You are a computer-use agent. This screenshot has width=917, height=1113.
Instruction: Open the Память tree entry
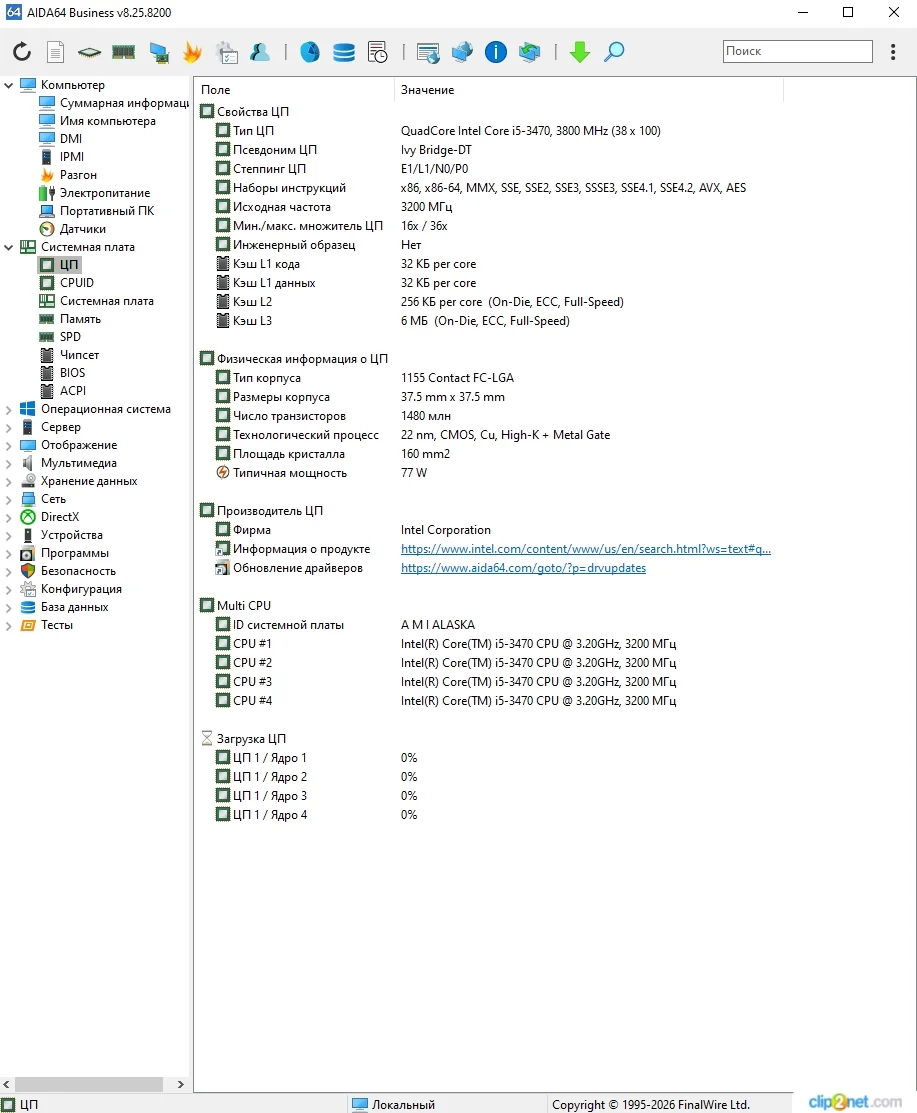click(71, 319)
